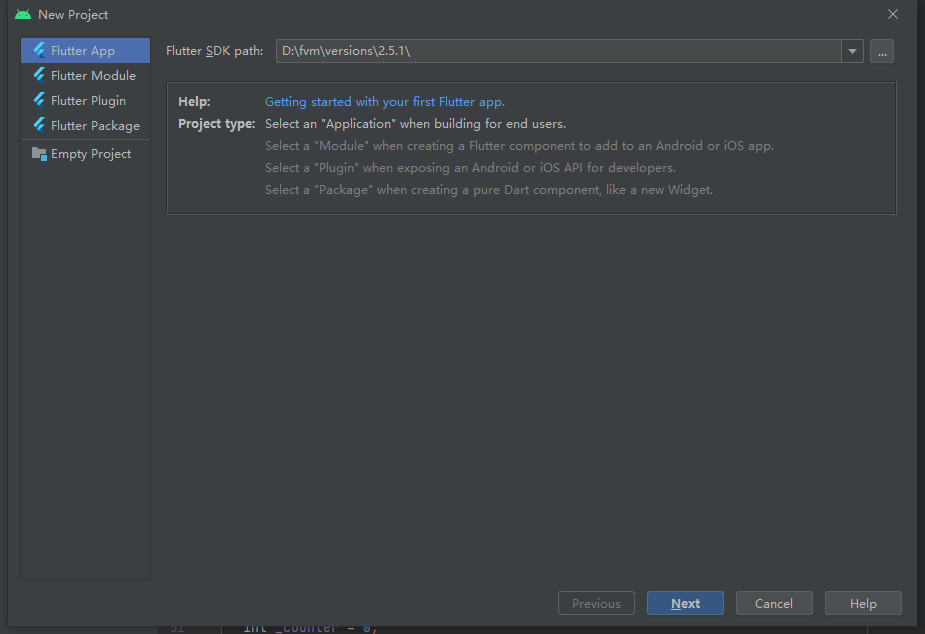Click the "Help:" label

(x=194, y=101)
